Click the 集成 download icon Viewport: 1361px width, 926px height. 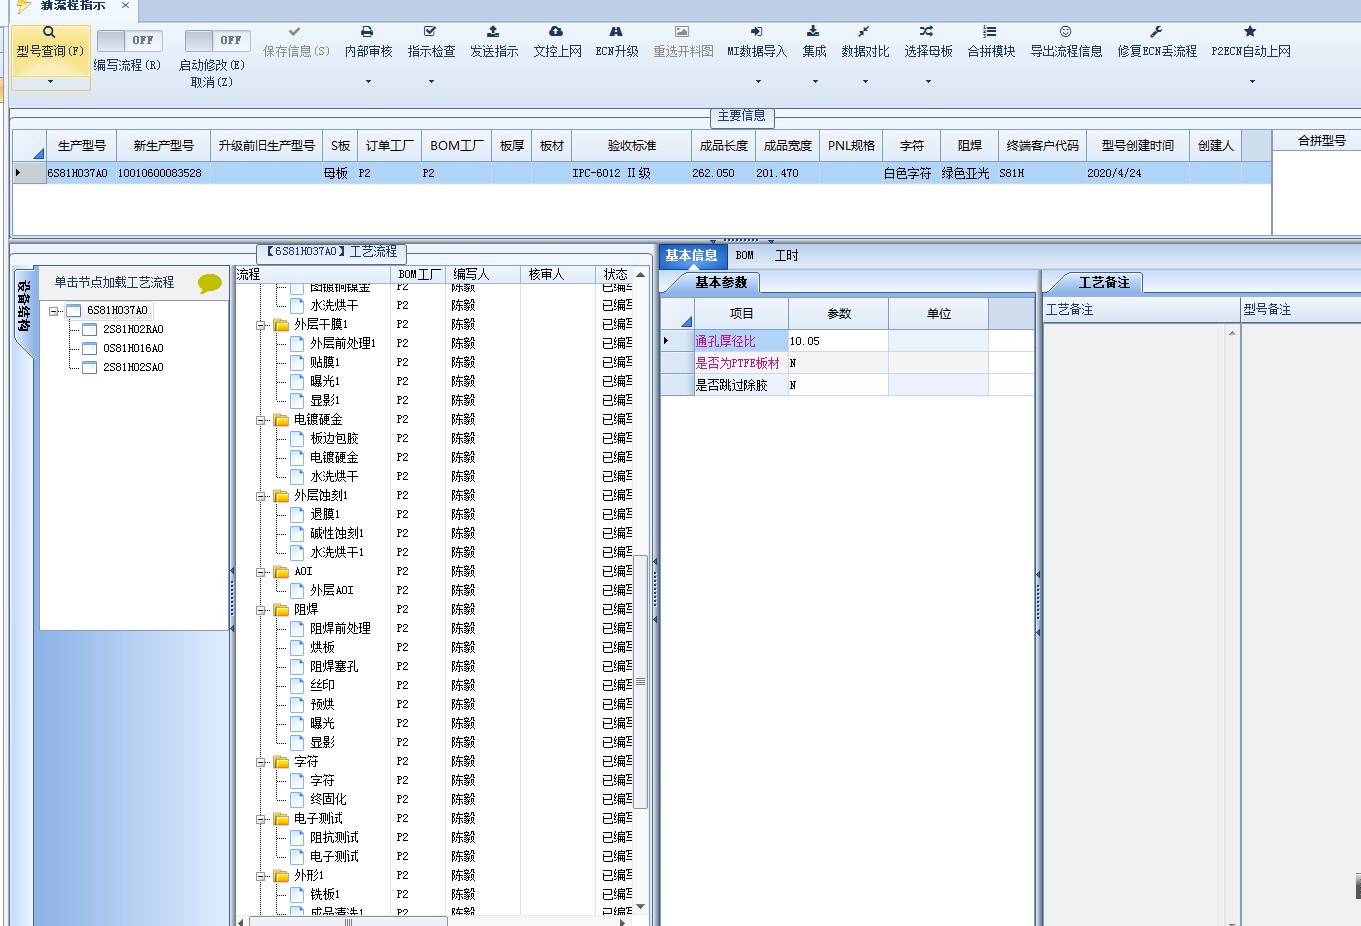pyautogui.click(x=813, y=32)
